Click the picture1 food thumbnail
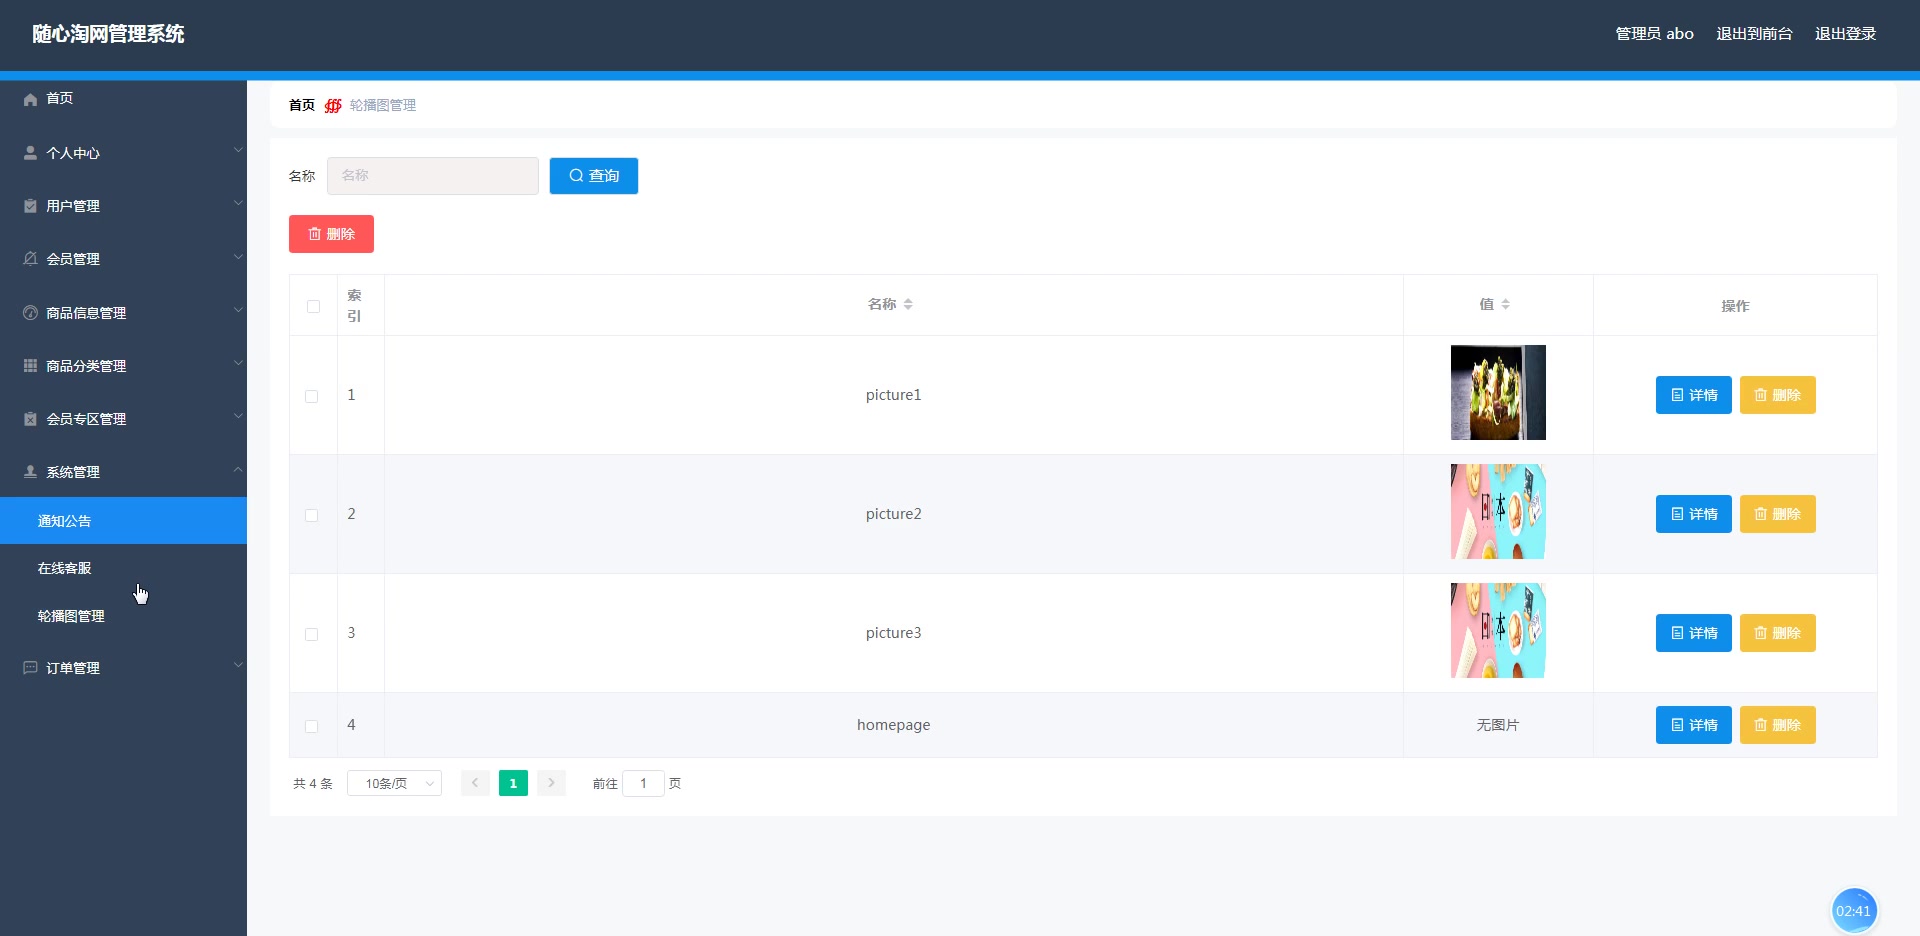 point(1498,392)
